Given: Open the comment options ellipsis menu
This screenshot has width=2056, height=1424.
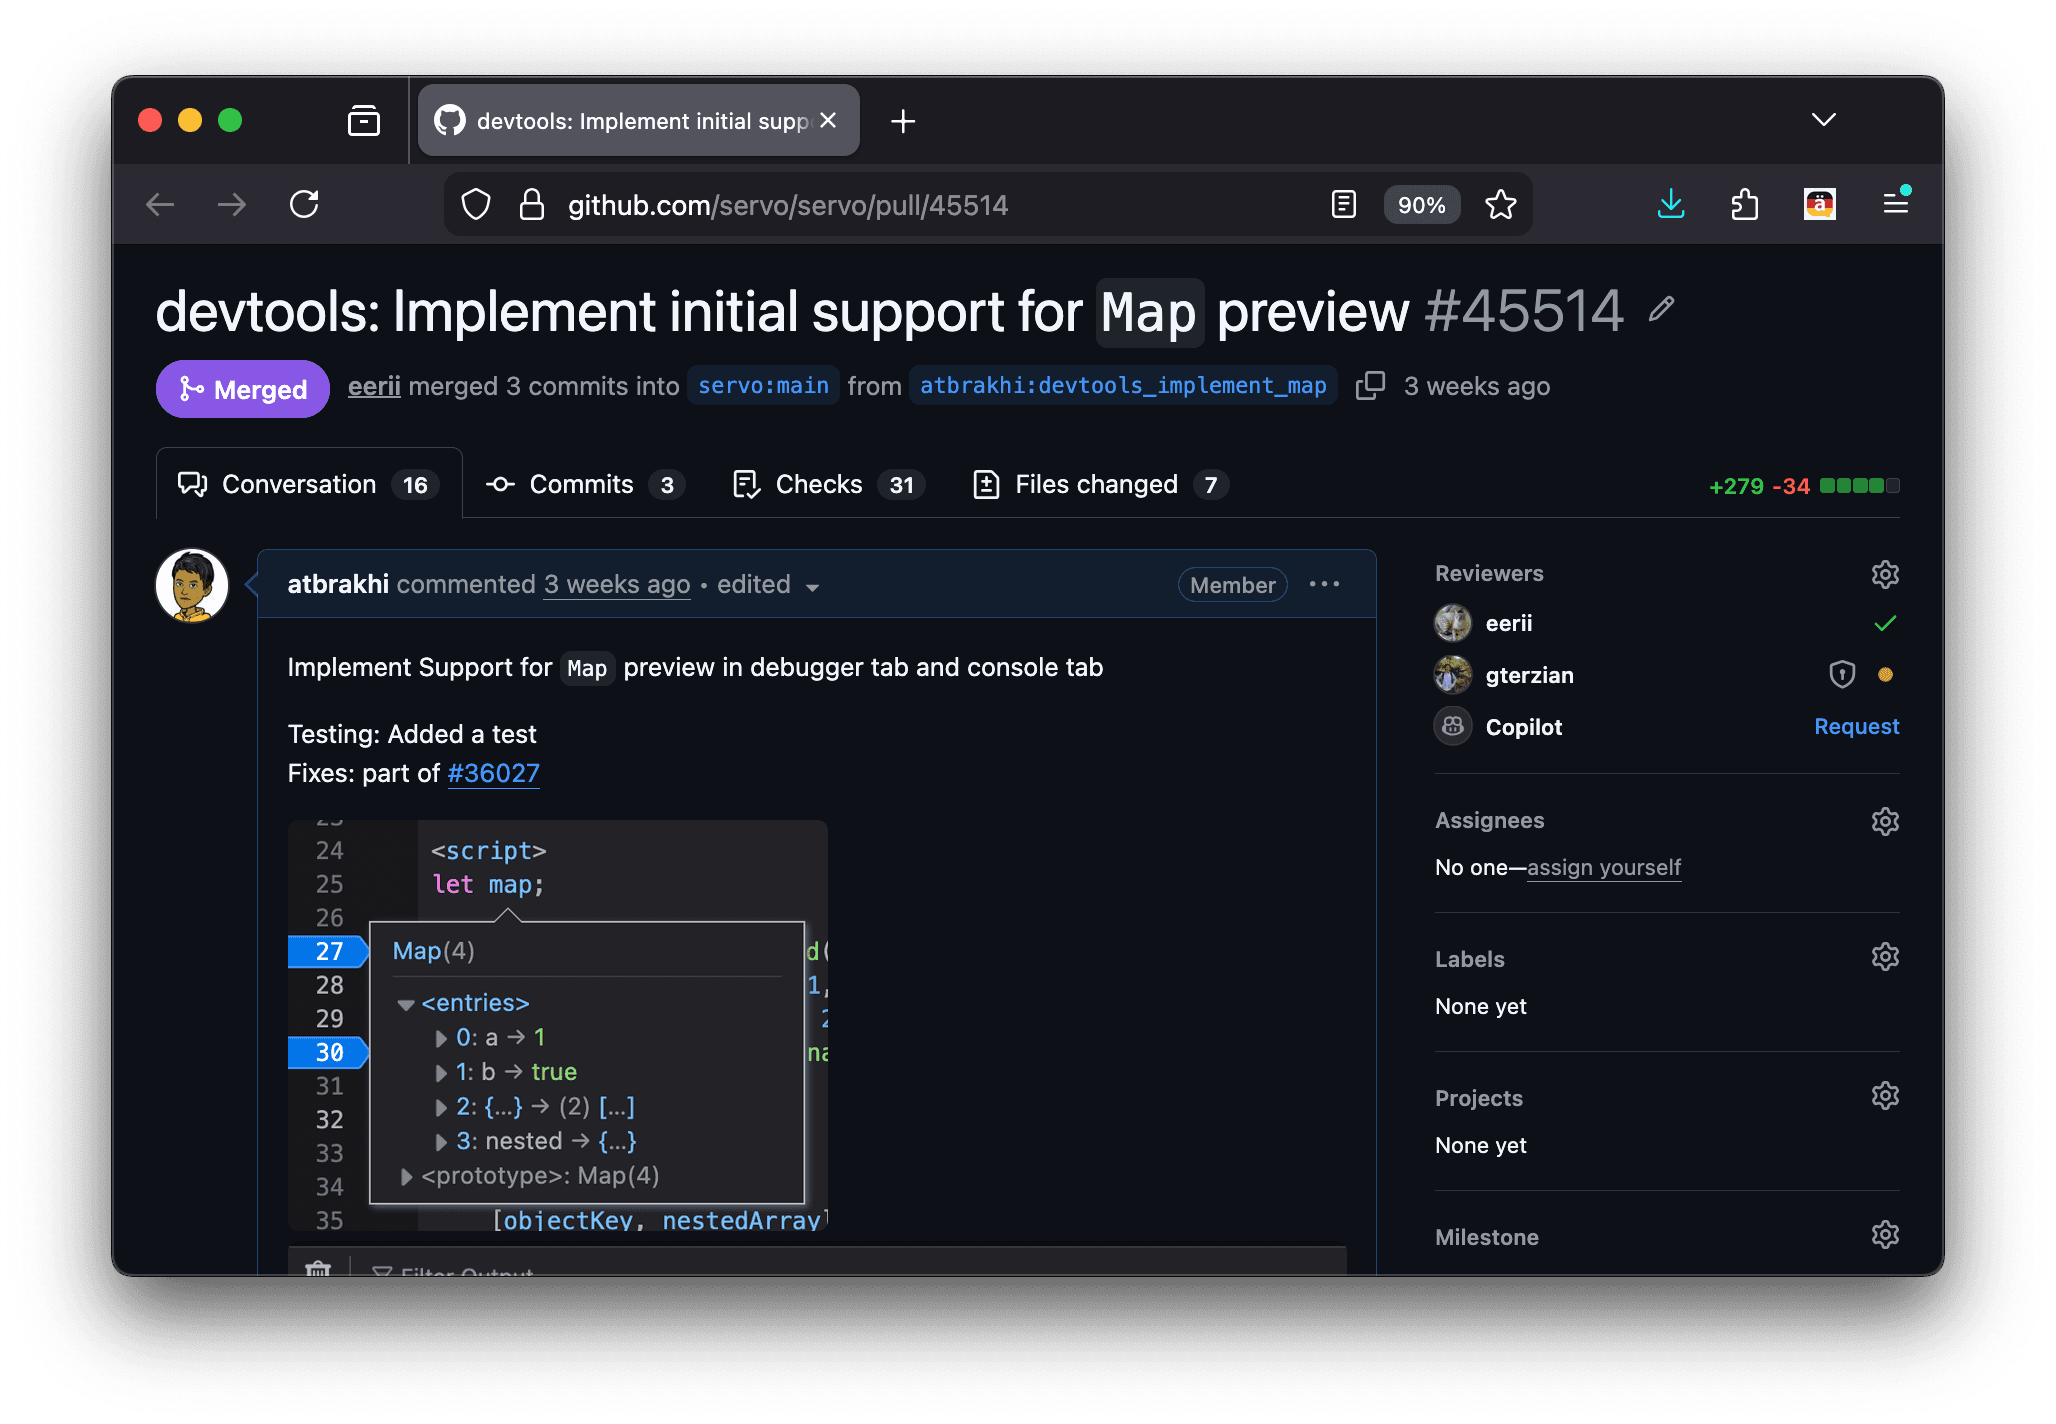Looking at the screenshot, I should click(x=1324, y=584).
